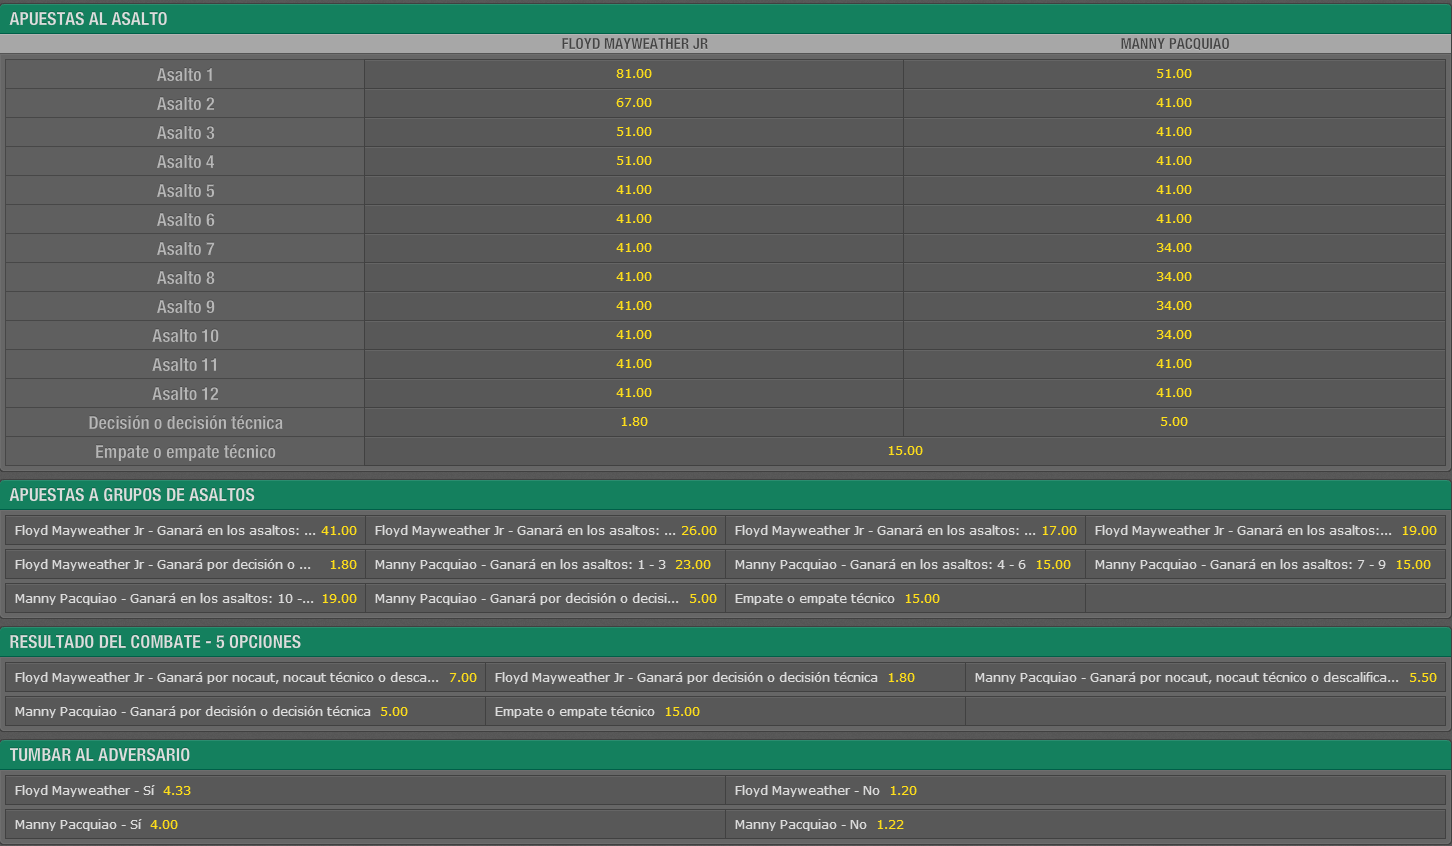The image size is (1452, 846).
Task: Select Pacquiao Asalto 8 odds 34.00
Action: pos(1174,277)
